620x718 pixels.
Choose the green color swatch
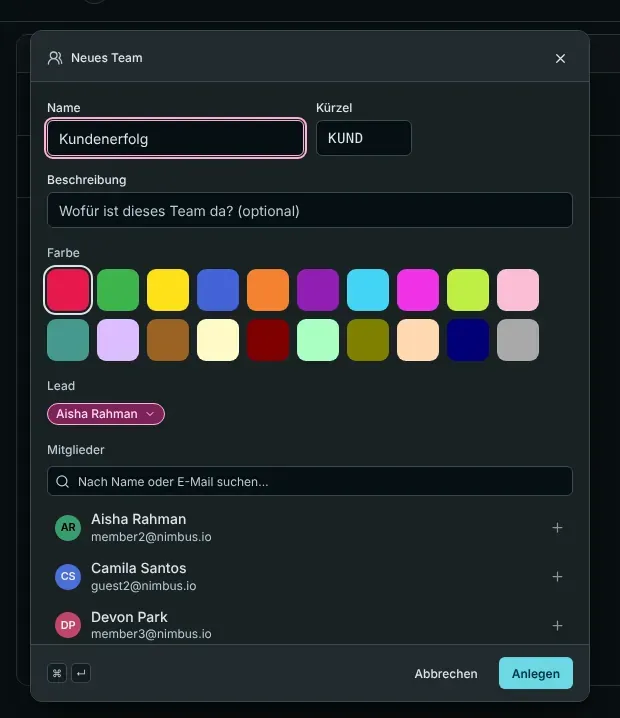(118, 290)
